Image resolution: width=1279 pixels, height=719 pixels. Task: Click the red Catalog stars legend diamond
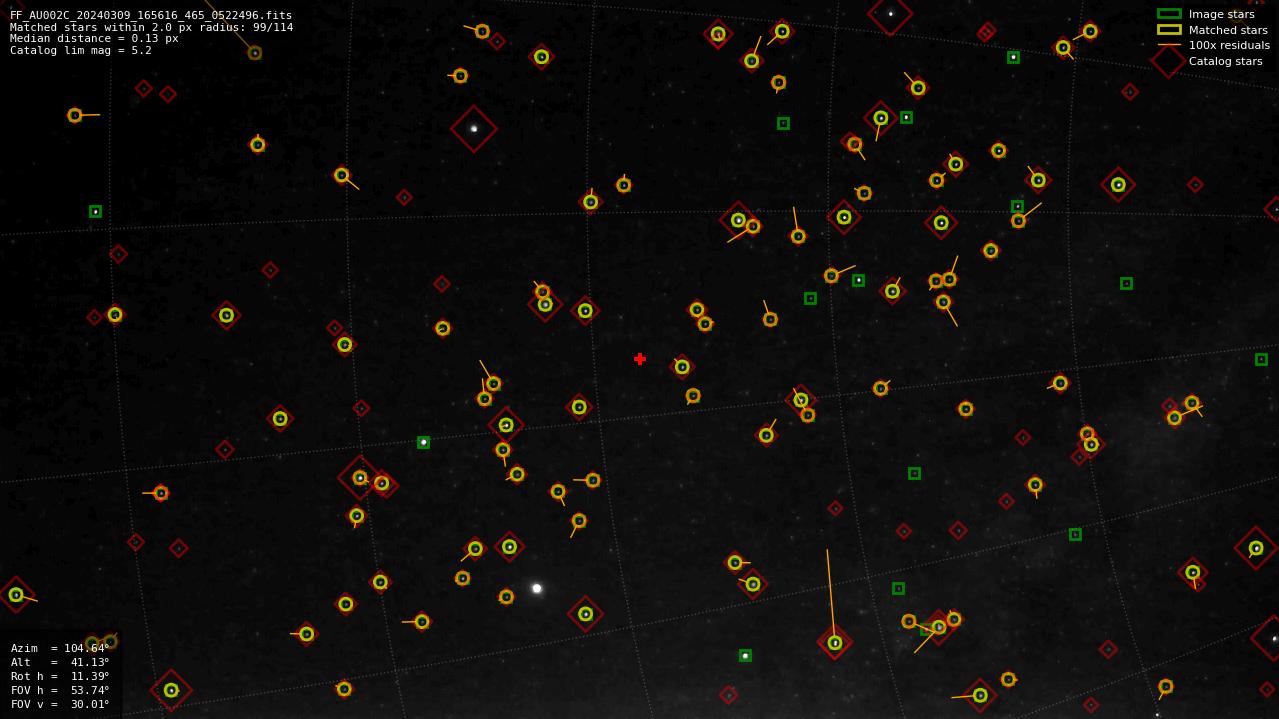[1168, 61]
